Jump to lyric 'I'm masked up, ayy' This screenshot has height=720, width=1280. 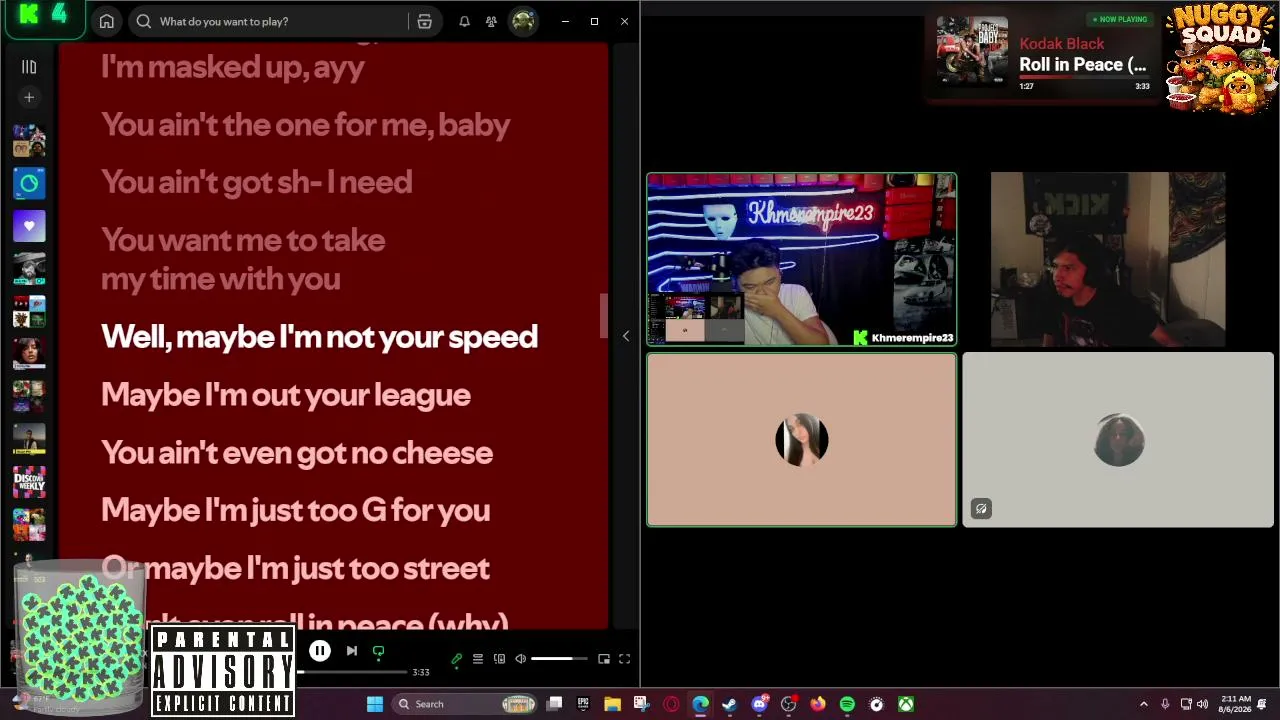coord(233,68)
